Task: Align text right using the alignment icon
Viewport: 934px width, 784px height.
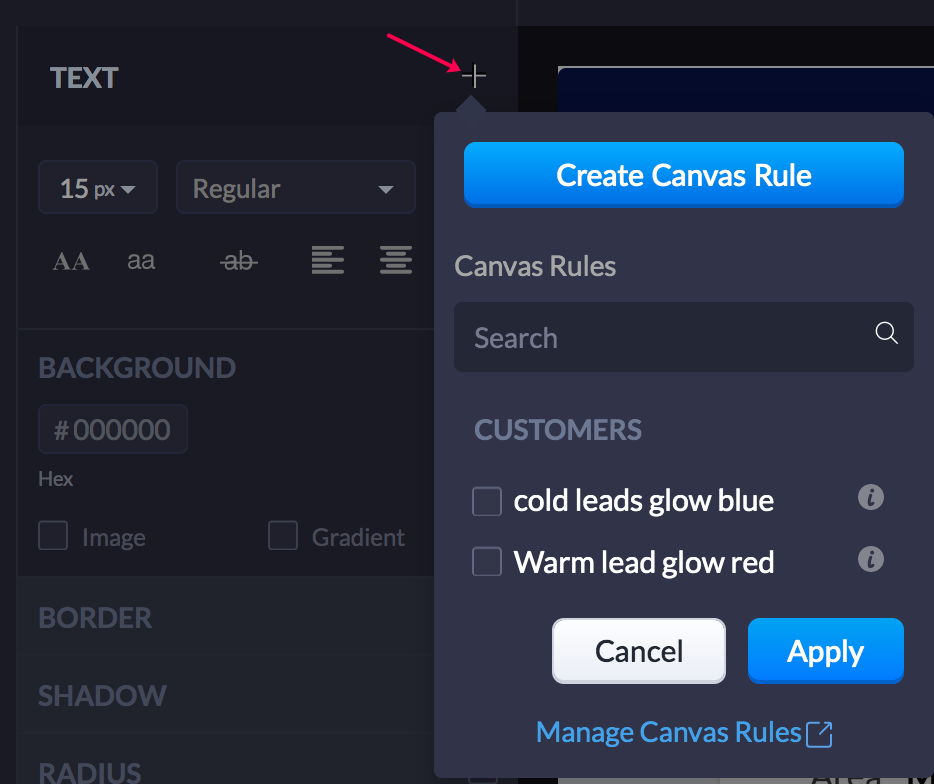Action: click(x=396, y=258)
